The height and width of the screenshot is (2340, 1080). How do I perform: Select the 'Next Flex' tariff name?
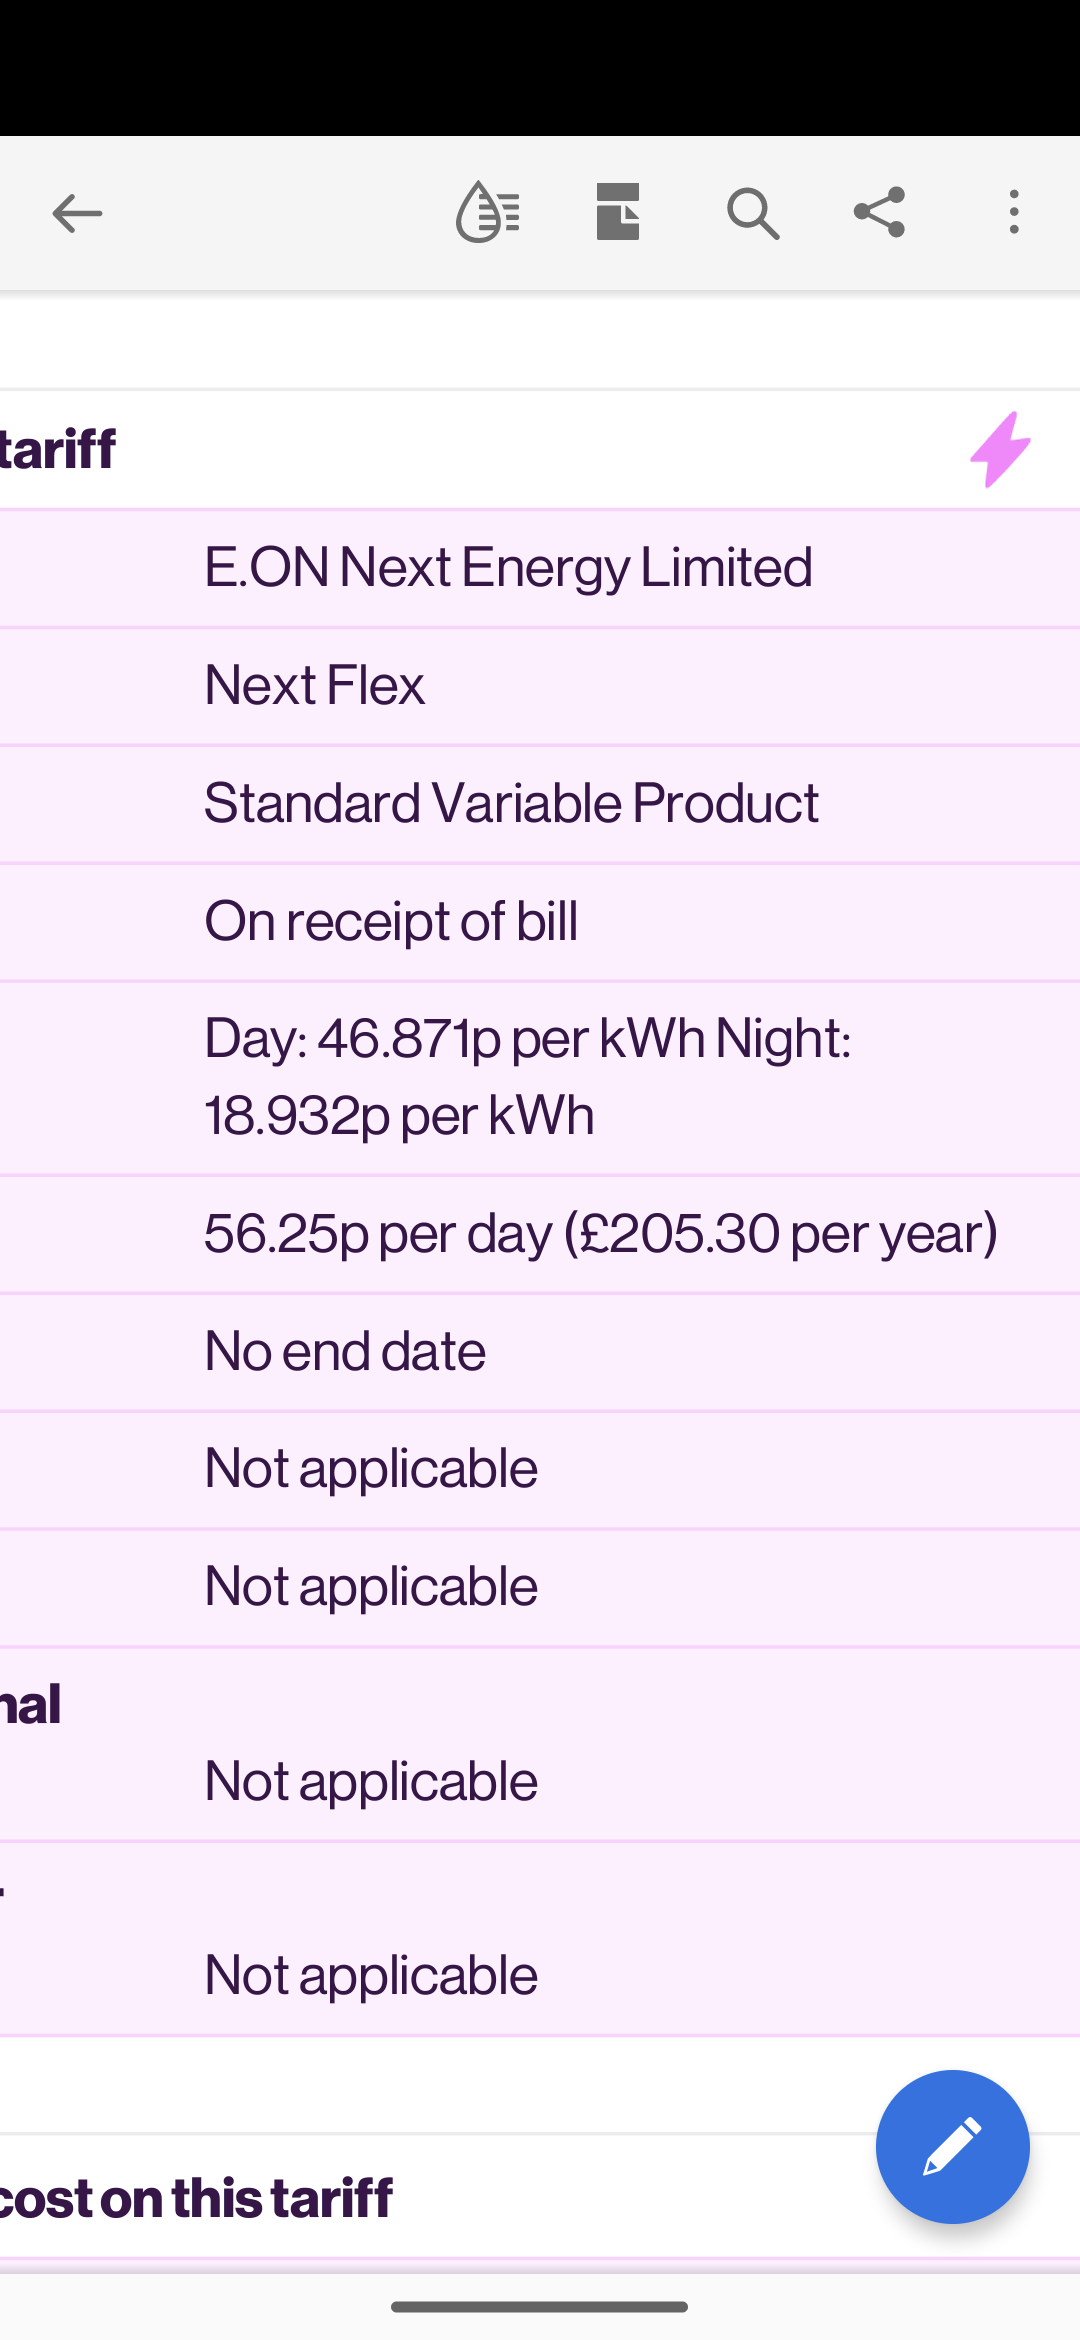[x=314, y=685]
